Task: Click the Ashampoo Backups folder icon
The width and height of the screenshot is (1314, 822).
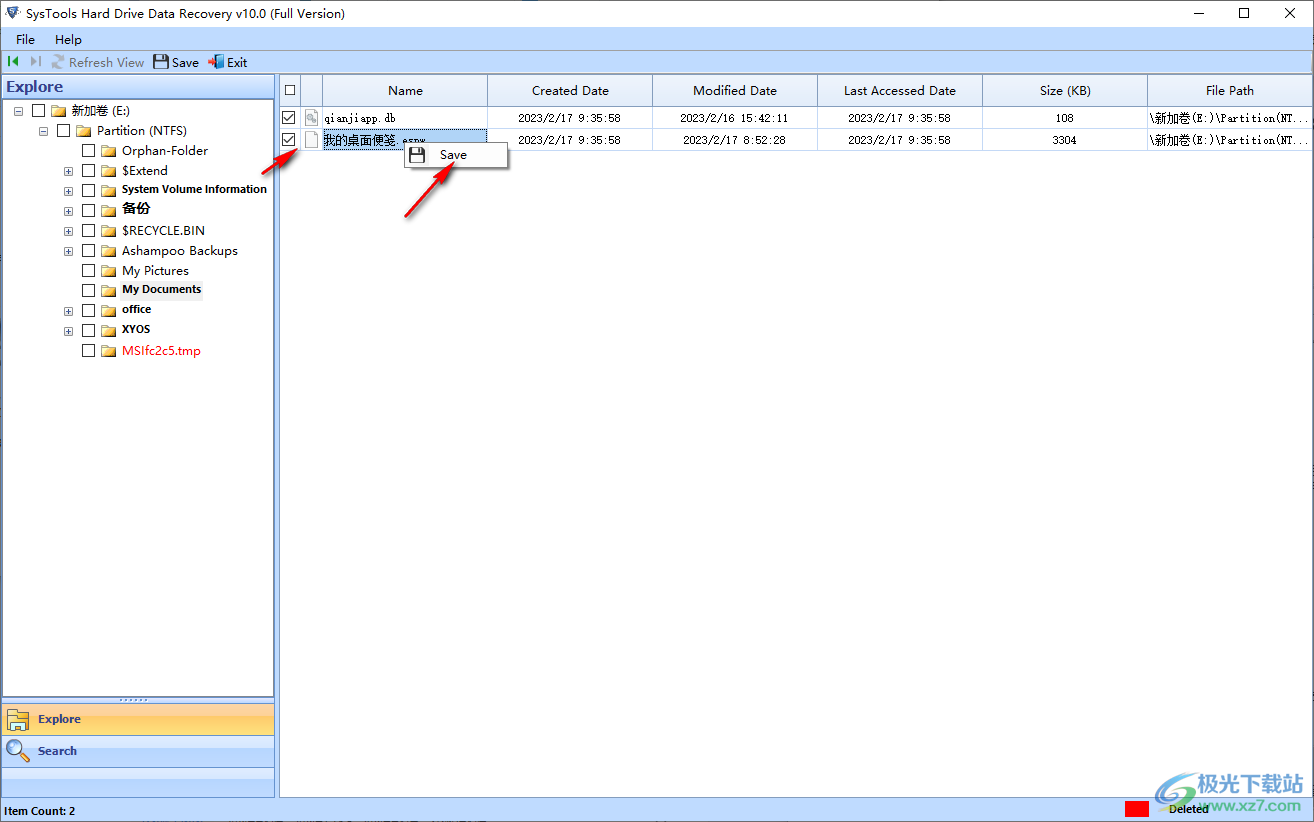Action: [109, 251]
